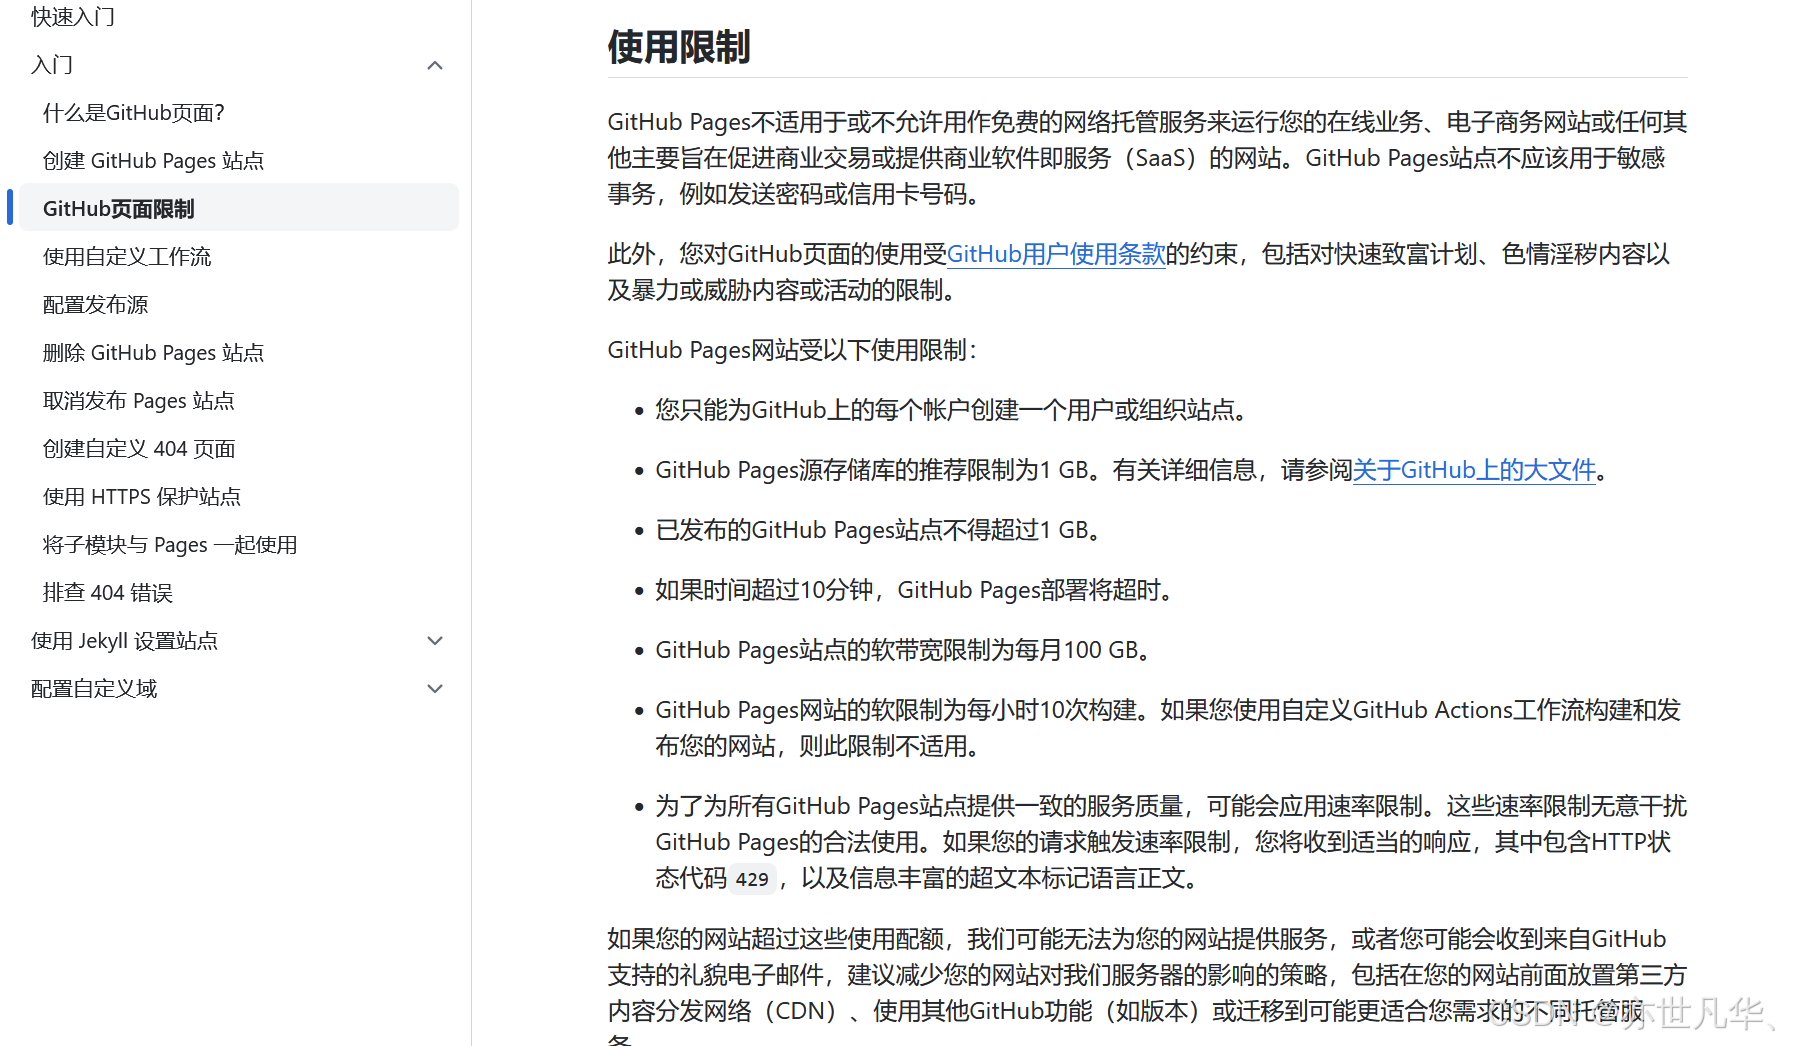Click text 如果时间超过10分钟 bullet

pos(916,590)
